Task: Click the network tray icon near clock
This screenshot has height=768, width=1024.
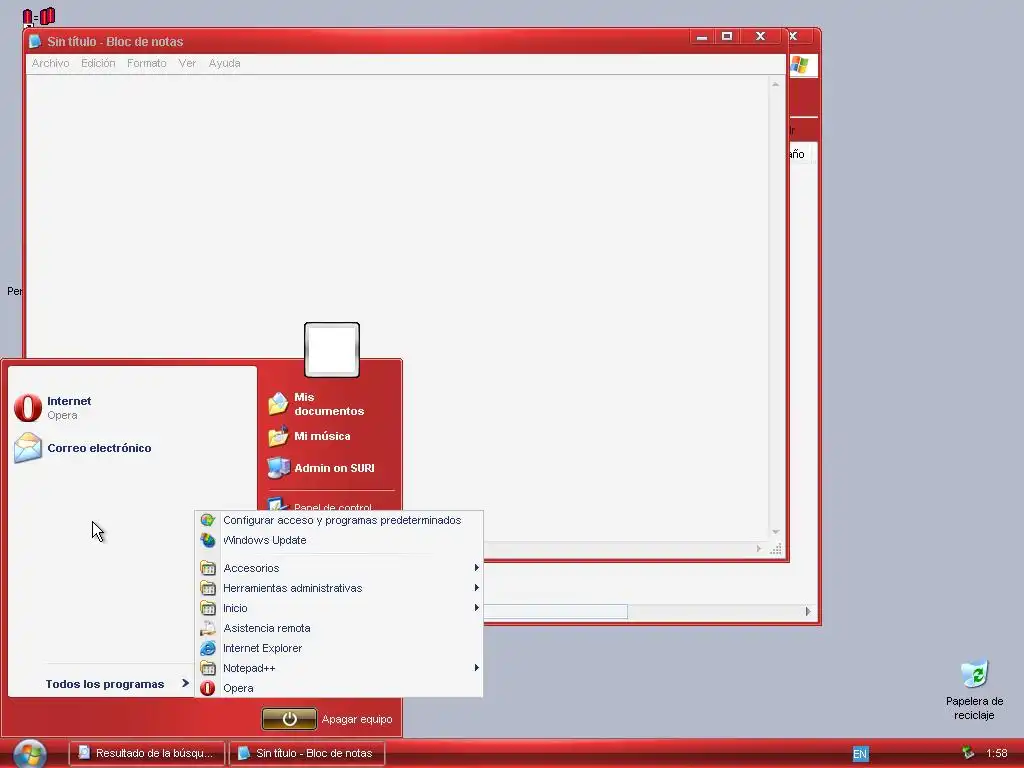Action: (968, 753)
